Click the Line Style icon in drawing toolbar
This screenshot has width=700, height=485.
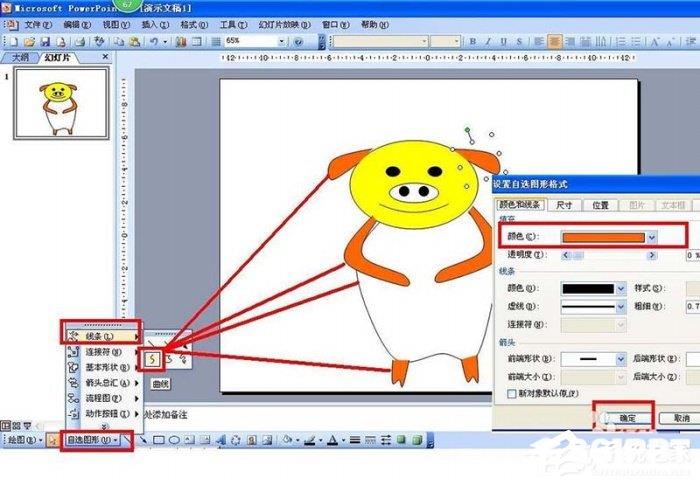click(x=355, y=440)
